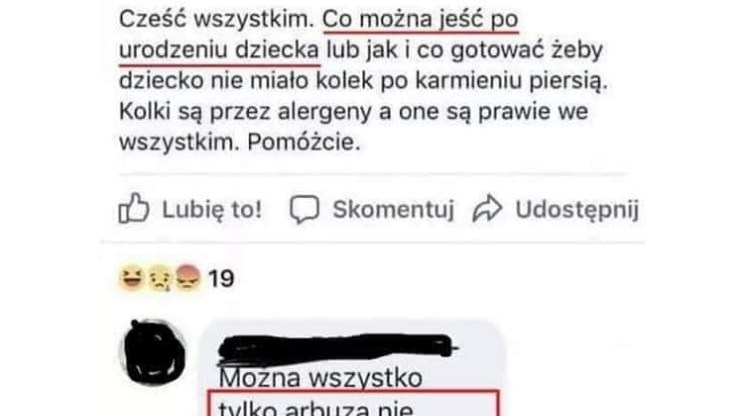The width and height of the screenshot is (742, 416).
Task: Click the redacted commenter name
Action: pyautogui.click(x=335, y=350)
